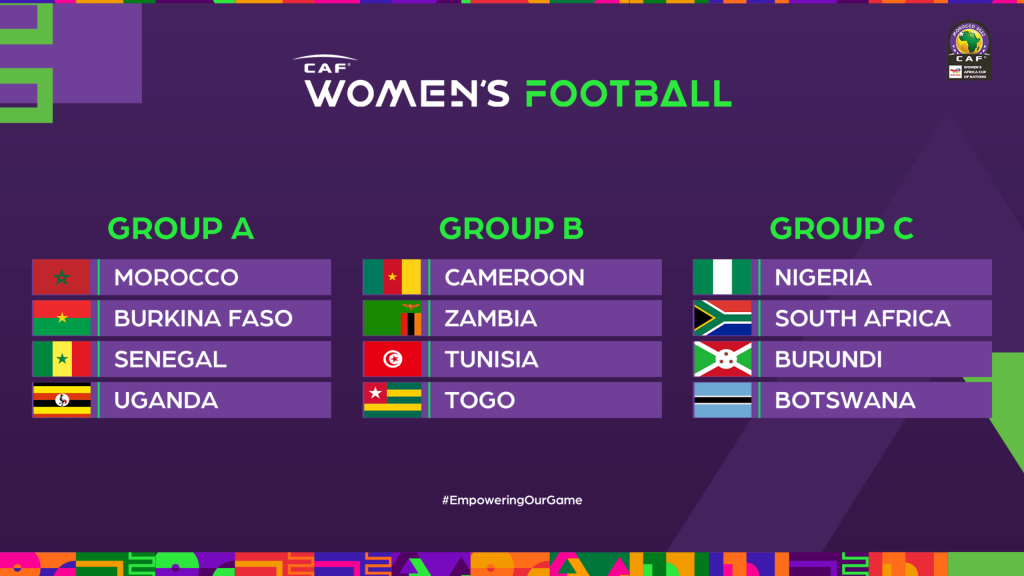Click the Burkina Faso flag
1024x576 pixels.
62,318
